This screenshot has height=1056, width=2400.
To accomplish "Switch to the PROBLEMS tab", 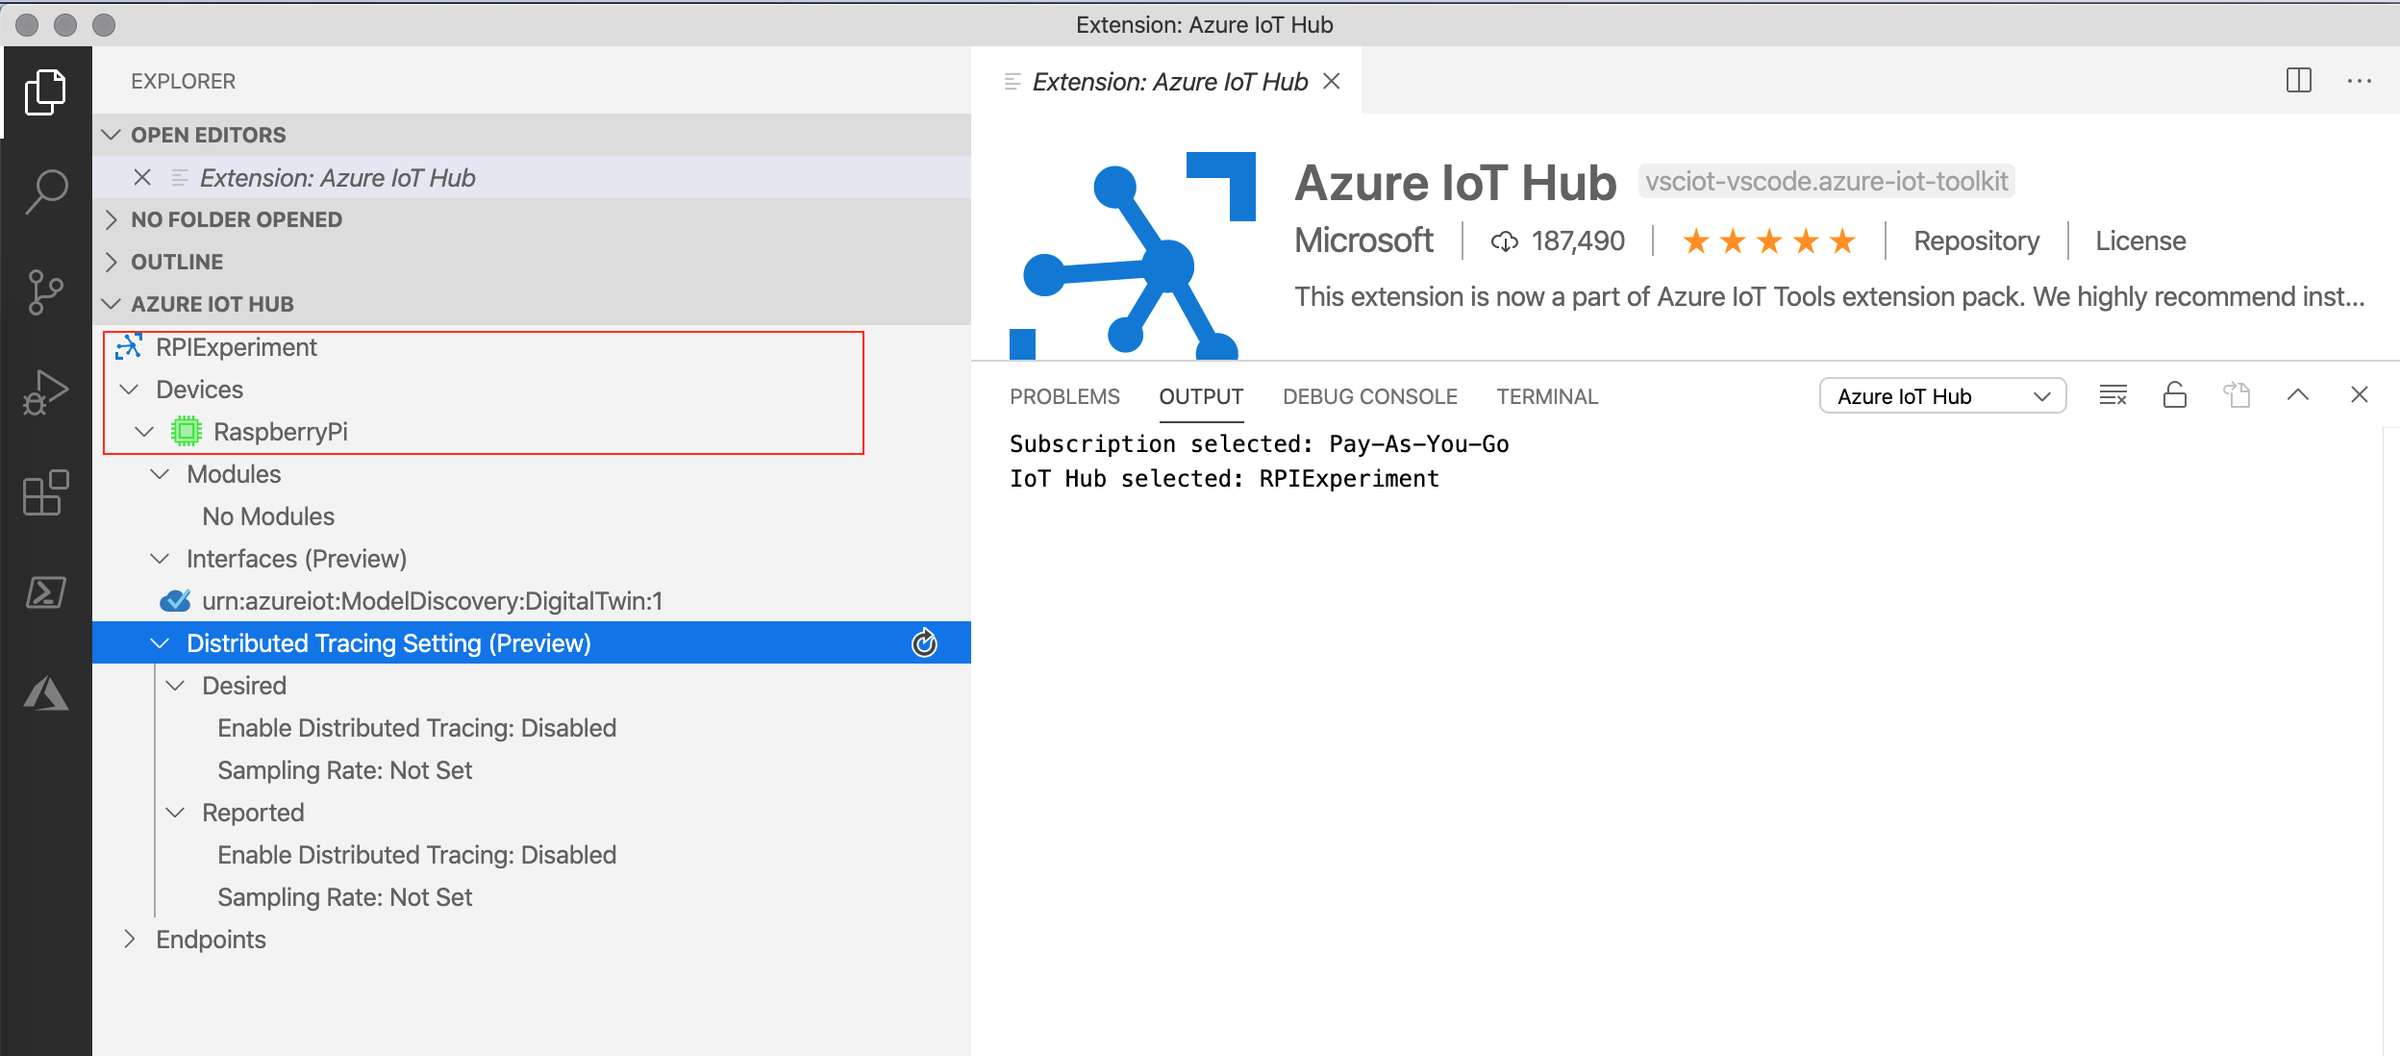I will (1065, 396).
